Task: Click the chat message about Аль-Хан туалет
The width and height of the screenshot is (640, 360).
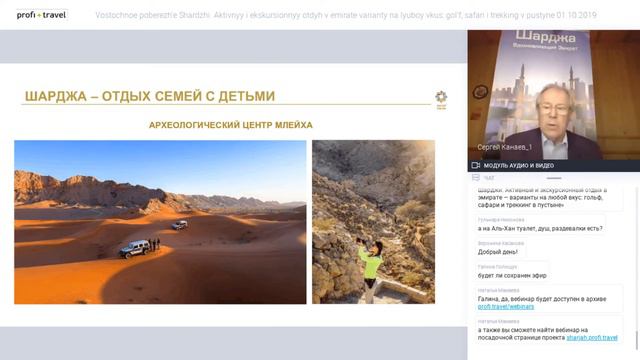Action: (x=540, y=225)
